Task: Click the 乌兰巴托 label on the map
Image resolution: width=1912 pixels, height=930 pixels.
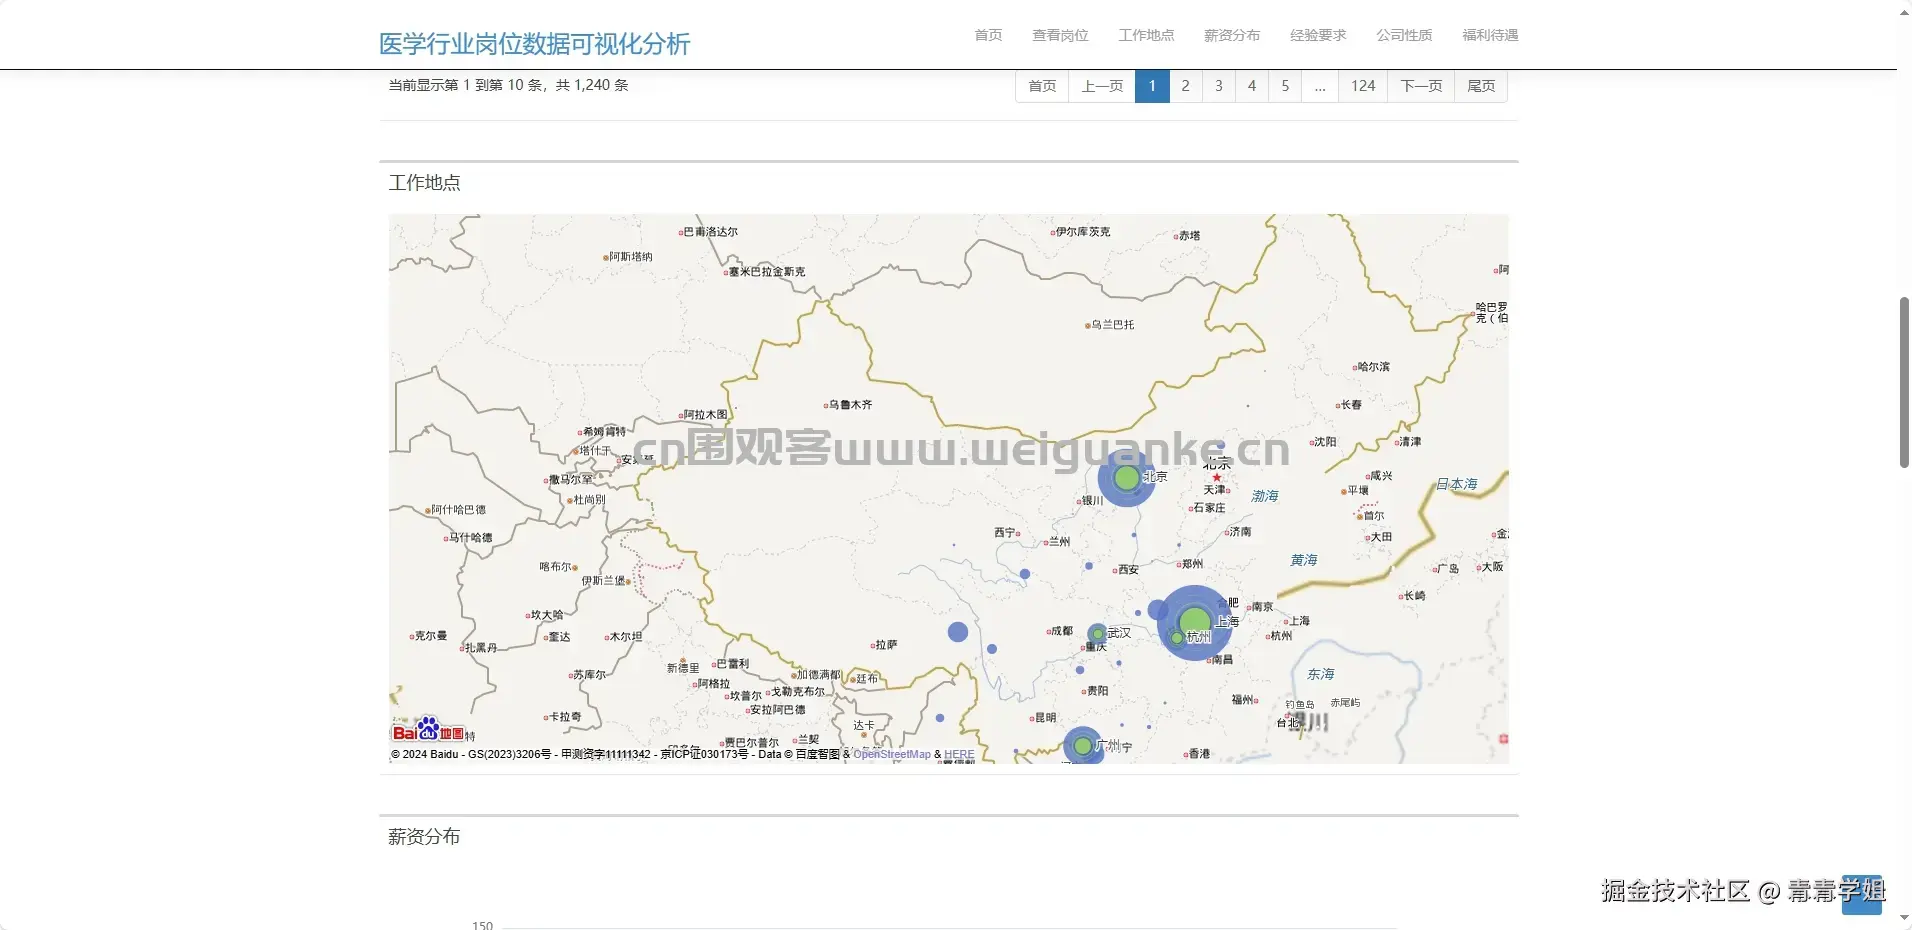Action: coord(1112,325)
